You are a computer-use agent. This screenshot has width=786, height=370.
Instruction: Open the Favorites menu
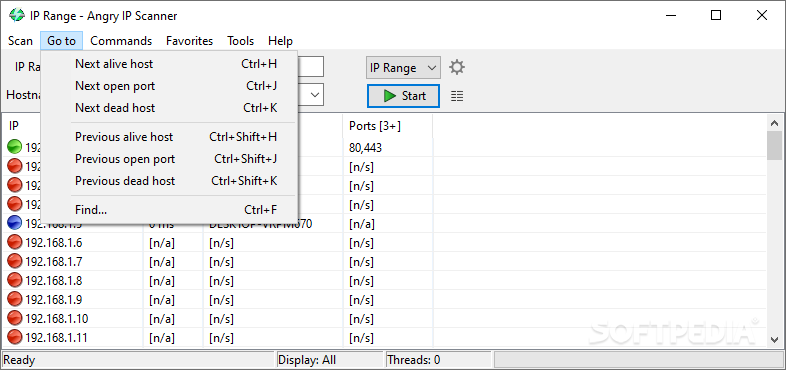click(189, 41)
